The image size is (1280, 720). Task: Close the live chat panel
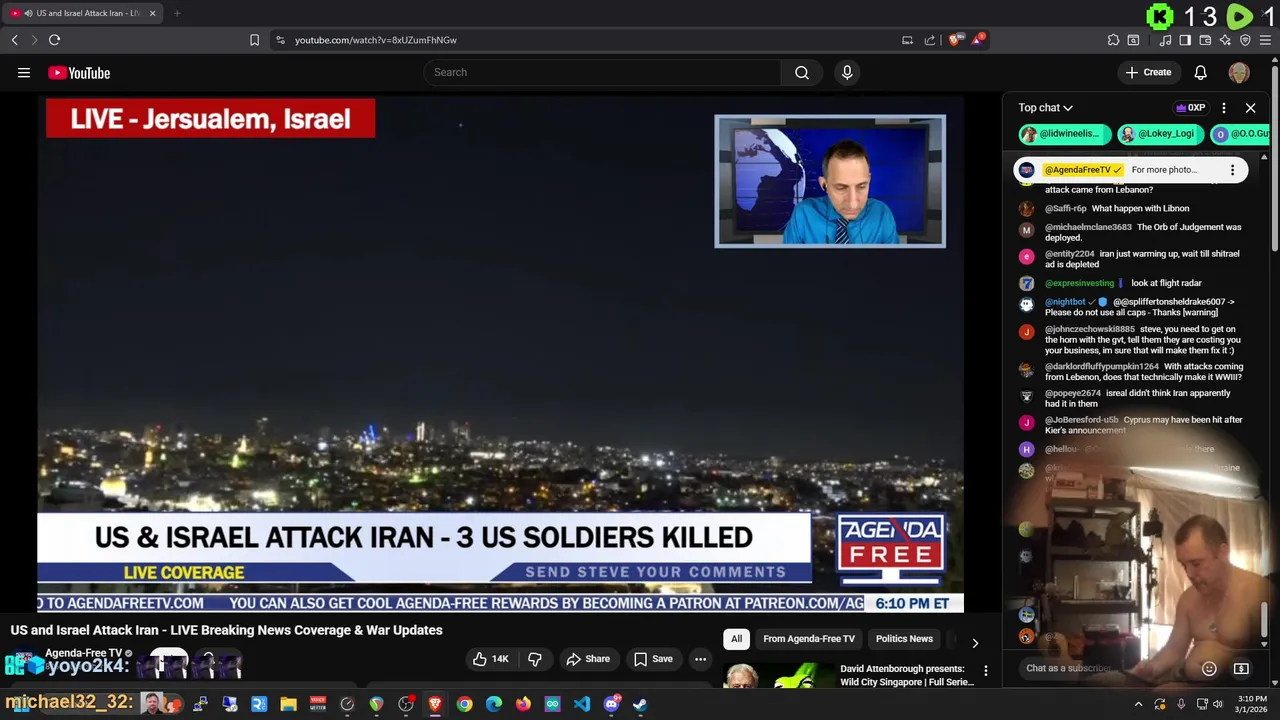[x=1250, y=108]
